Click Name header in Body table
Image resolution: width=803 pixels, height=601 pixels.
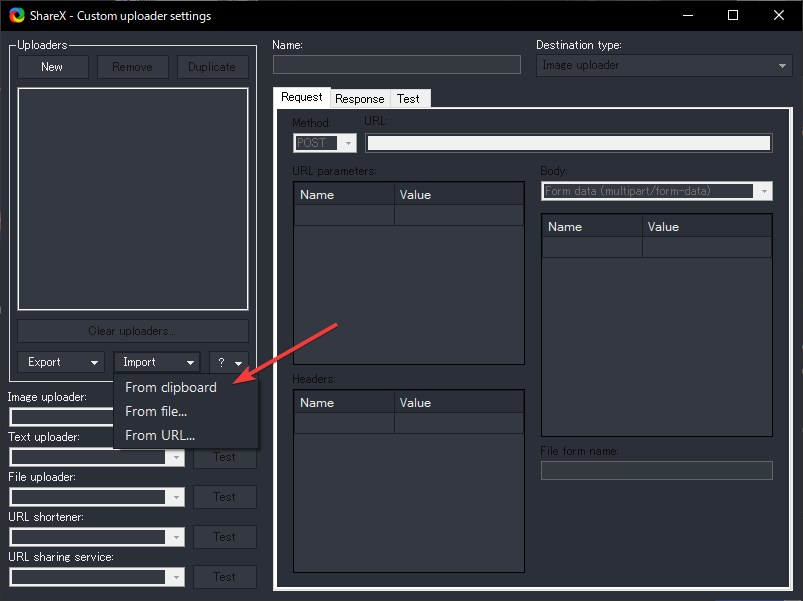point(593,226)
